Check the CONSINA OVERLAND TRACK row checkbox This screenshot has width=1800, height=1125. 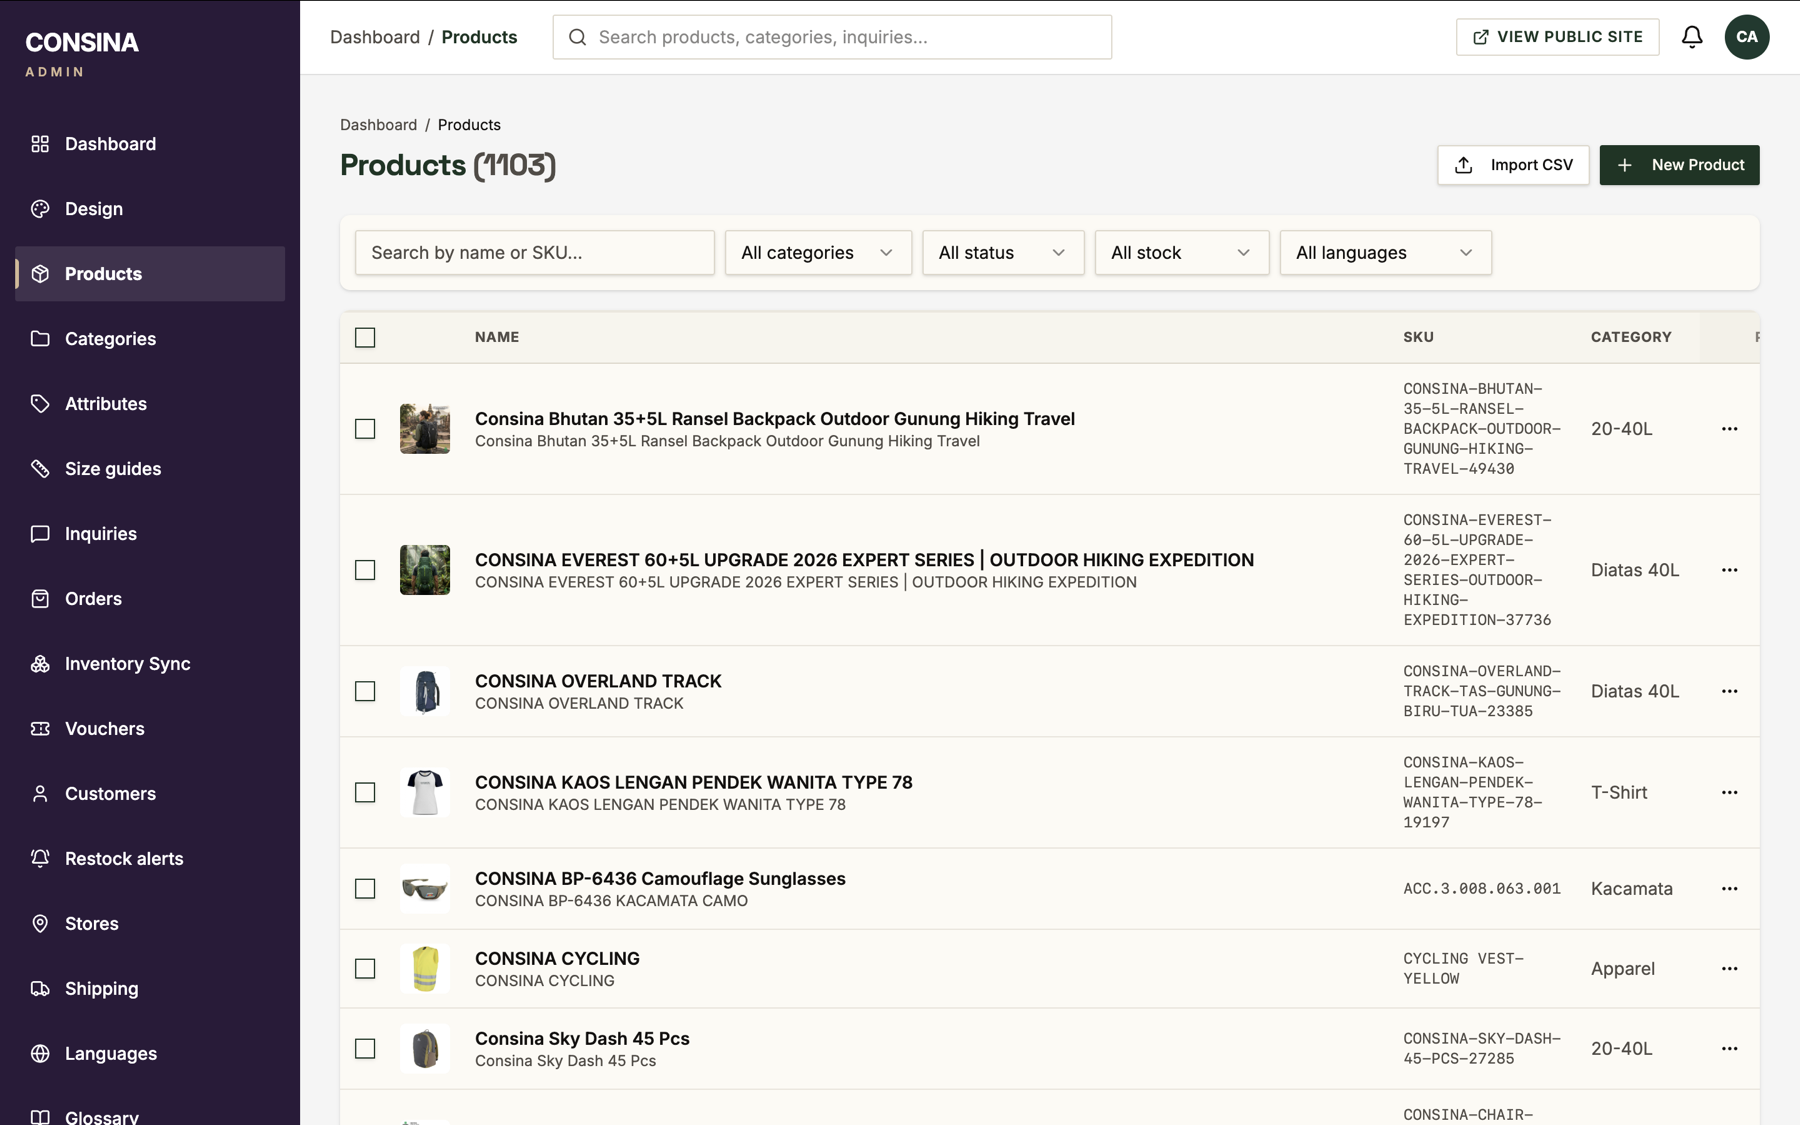tap(365, 691)
